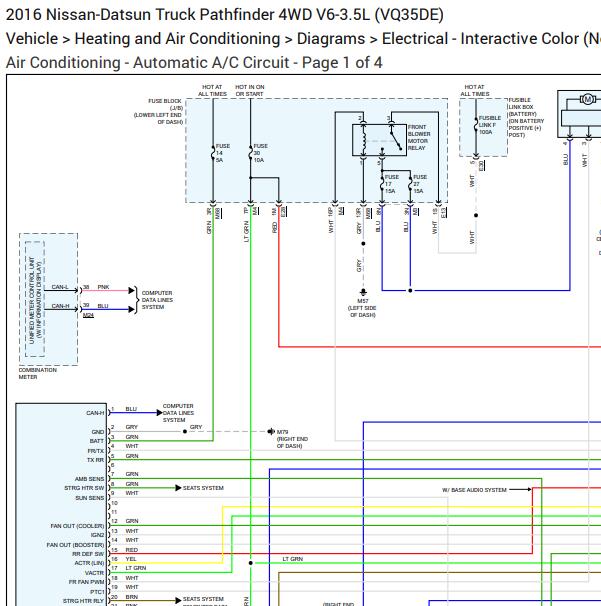Open the Heating and Air Conditioning breadcrumb
This screenshot has width=601, height=606.
coord(177,39)
